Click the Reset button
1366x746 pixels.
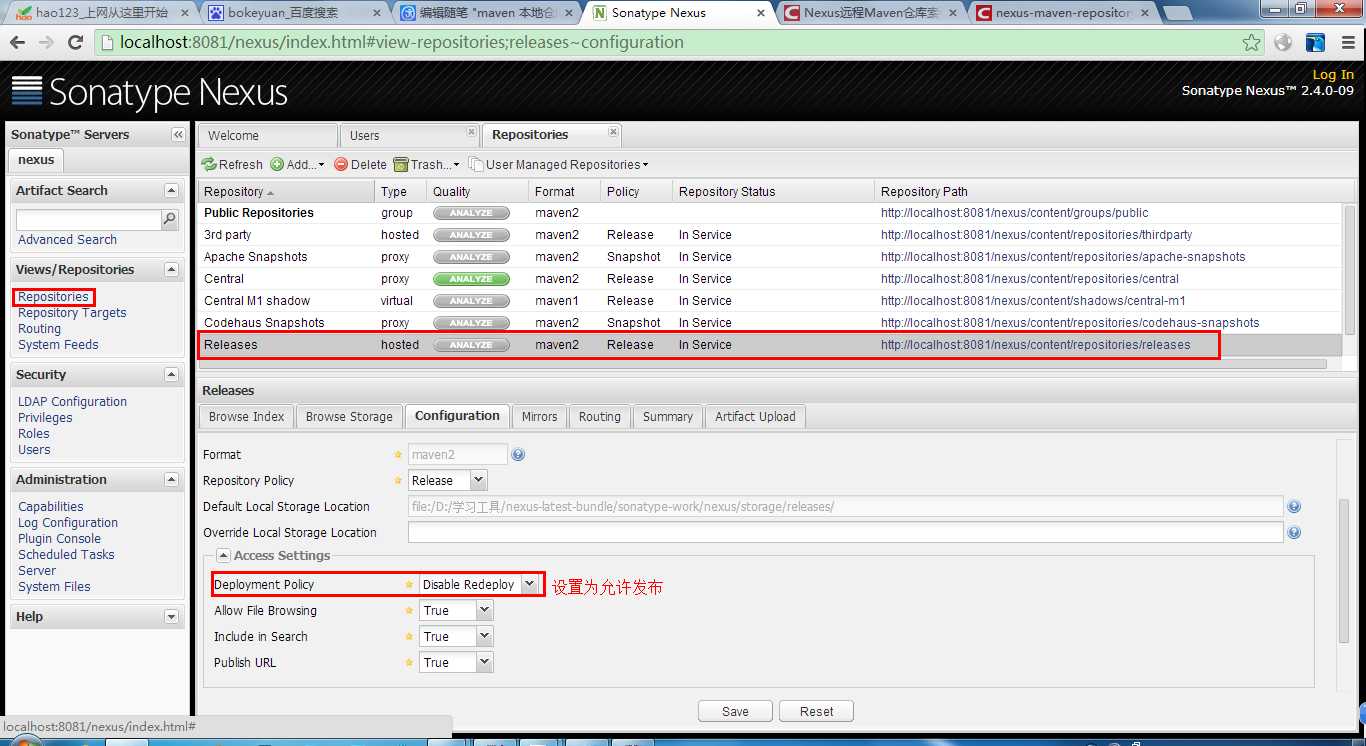click(816, 711)
